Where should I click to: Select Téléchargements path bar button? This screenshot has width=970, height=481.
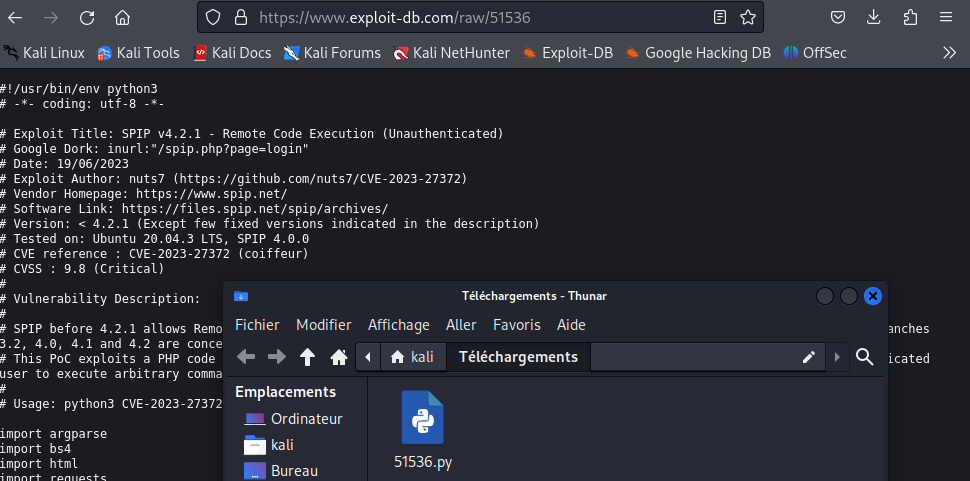[x=518, y=357]
